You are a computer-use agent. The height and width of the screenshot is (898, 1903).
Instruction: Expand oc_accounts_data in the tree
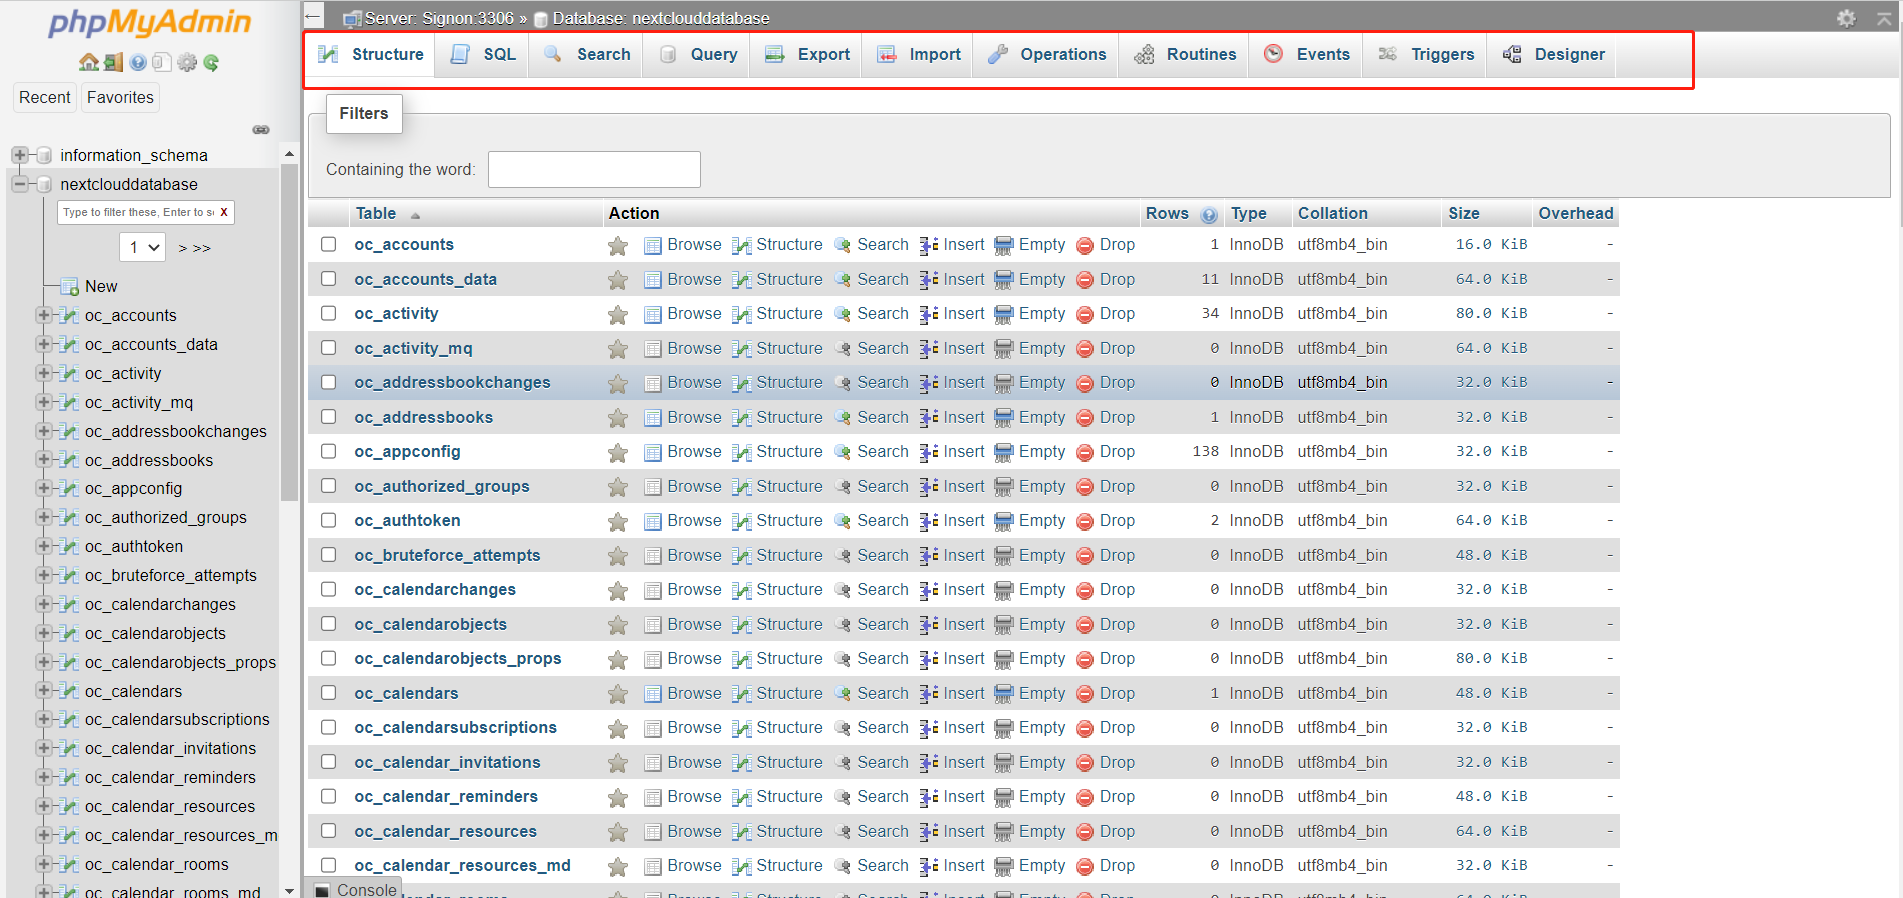tap(43, 344)
